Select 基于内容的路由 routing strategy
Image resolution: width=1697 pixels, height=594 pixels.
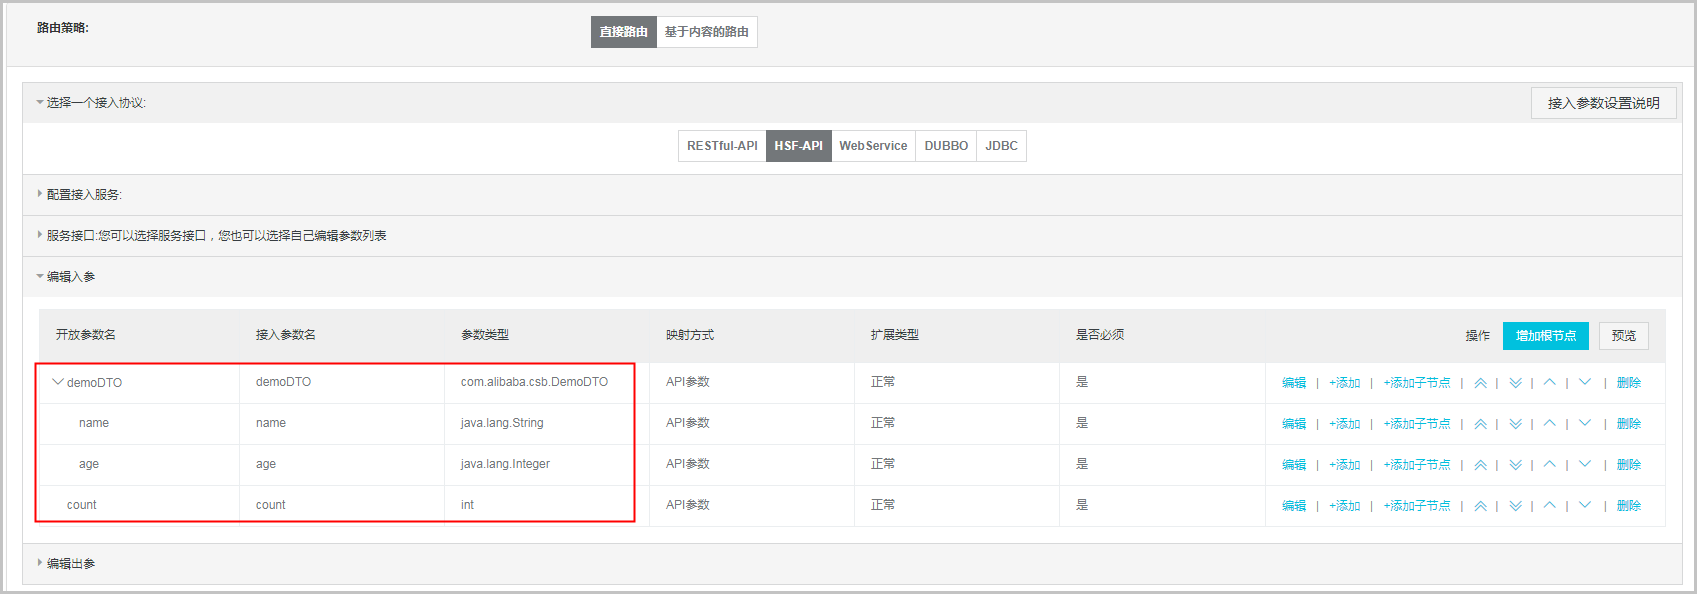coord(707,32)
